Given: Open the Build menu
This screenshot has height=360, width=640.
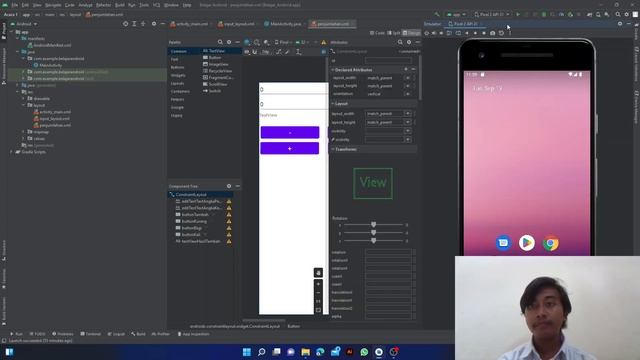Looking at the screenshot, I should (x=120, y=5).
